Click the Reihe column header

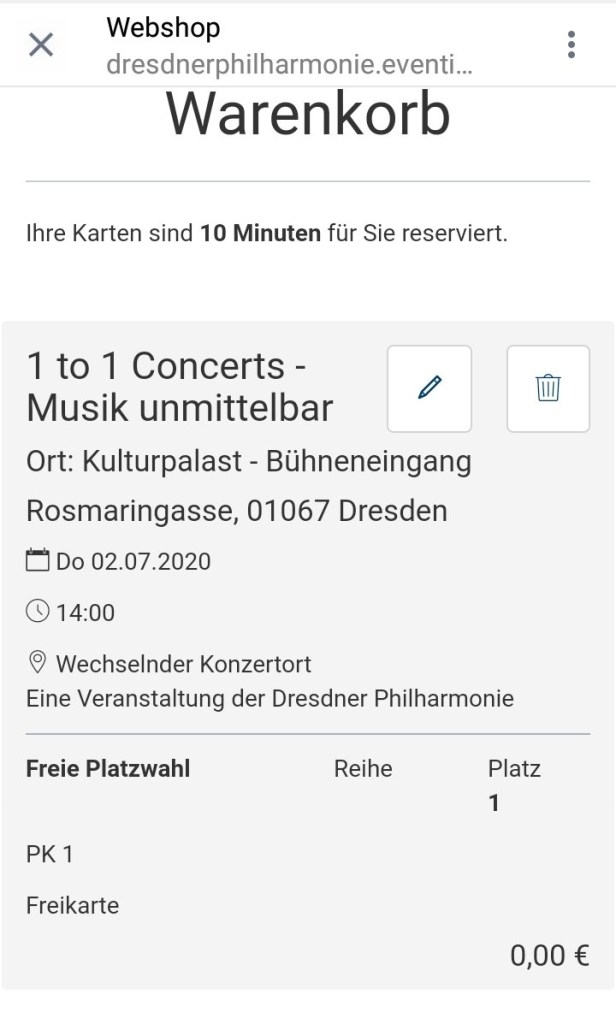coord(363,768)
